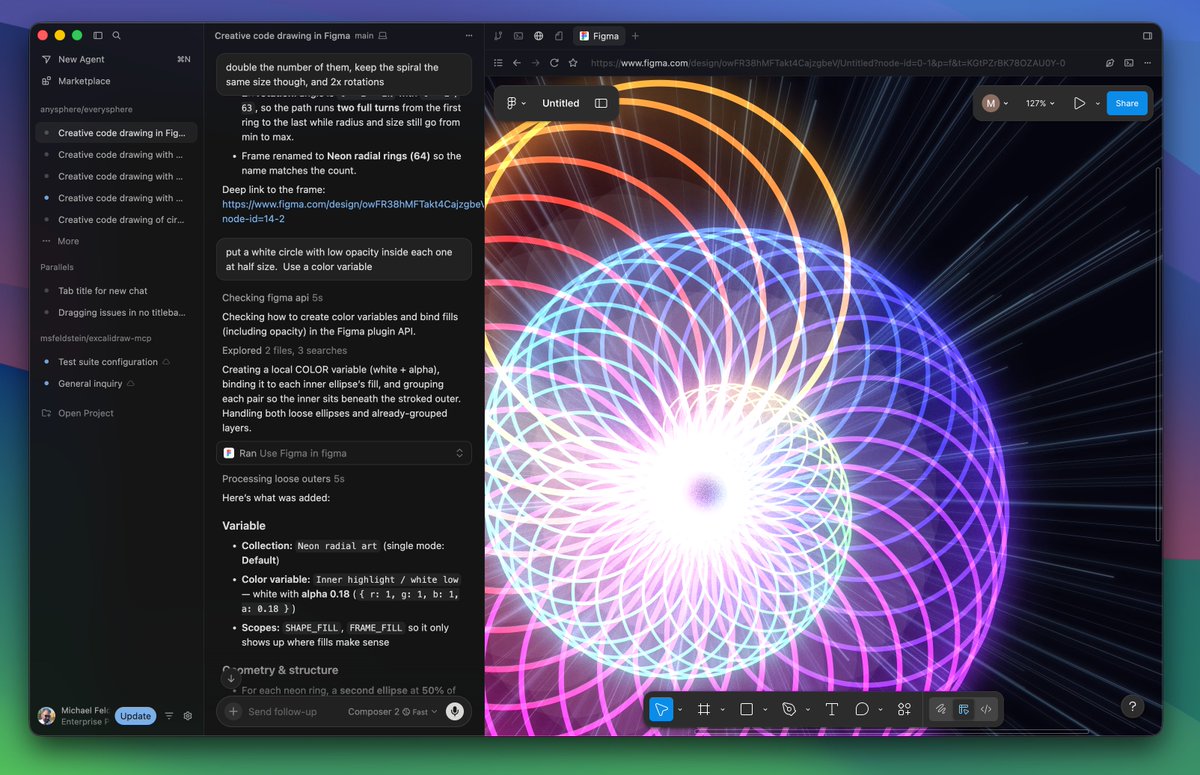This screenshot has height=775, width=1200.
Task: Open the dropdown arrow beside Present
Action: click(x=1097, y=103)
